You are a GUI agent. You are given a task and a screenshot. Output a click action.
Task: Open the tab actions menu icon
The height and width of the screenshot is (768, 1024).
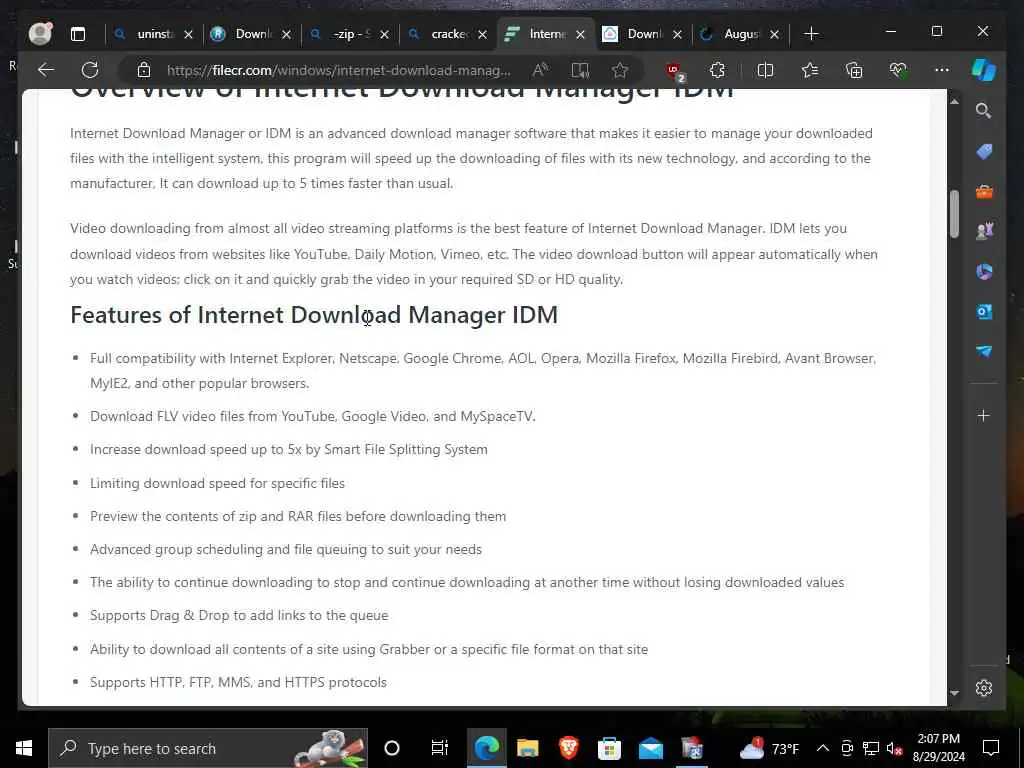[x=78, y=34]
